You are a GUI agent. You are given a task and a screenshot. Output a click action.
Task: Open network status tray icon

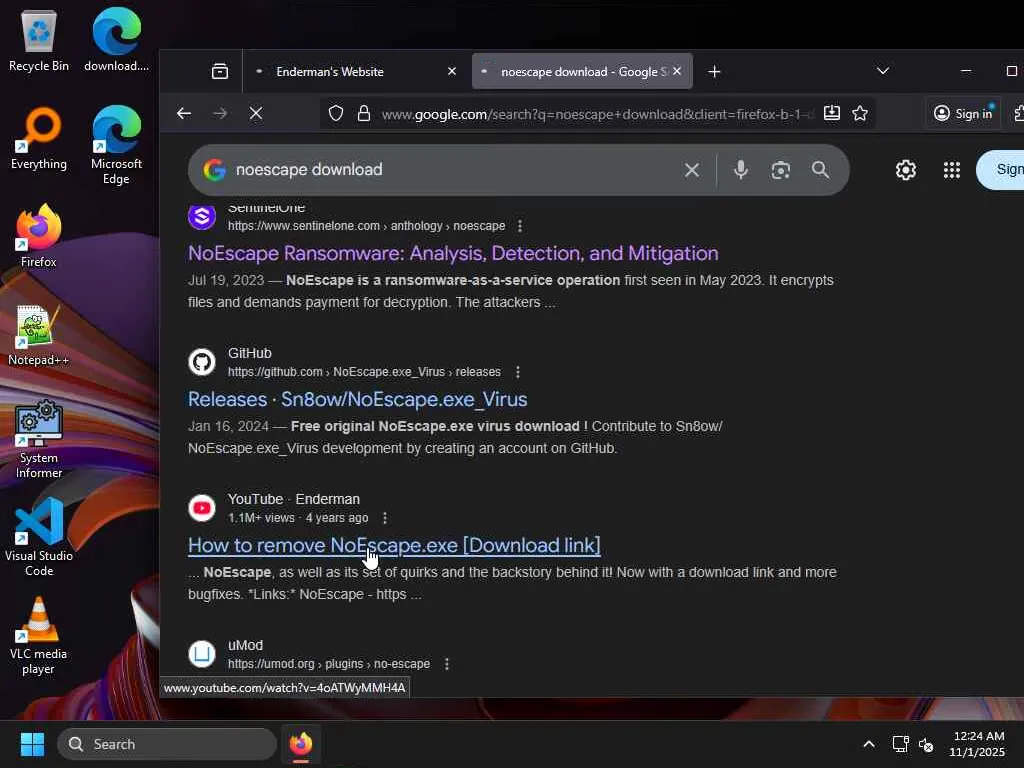[x=901, y=744]
